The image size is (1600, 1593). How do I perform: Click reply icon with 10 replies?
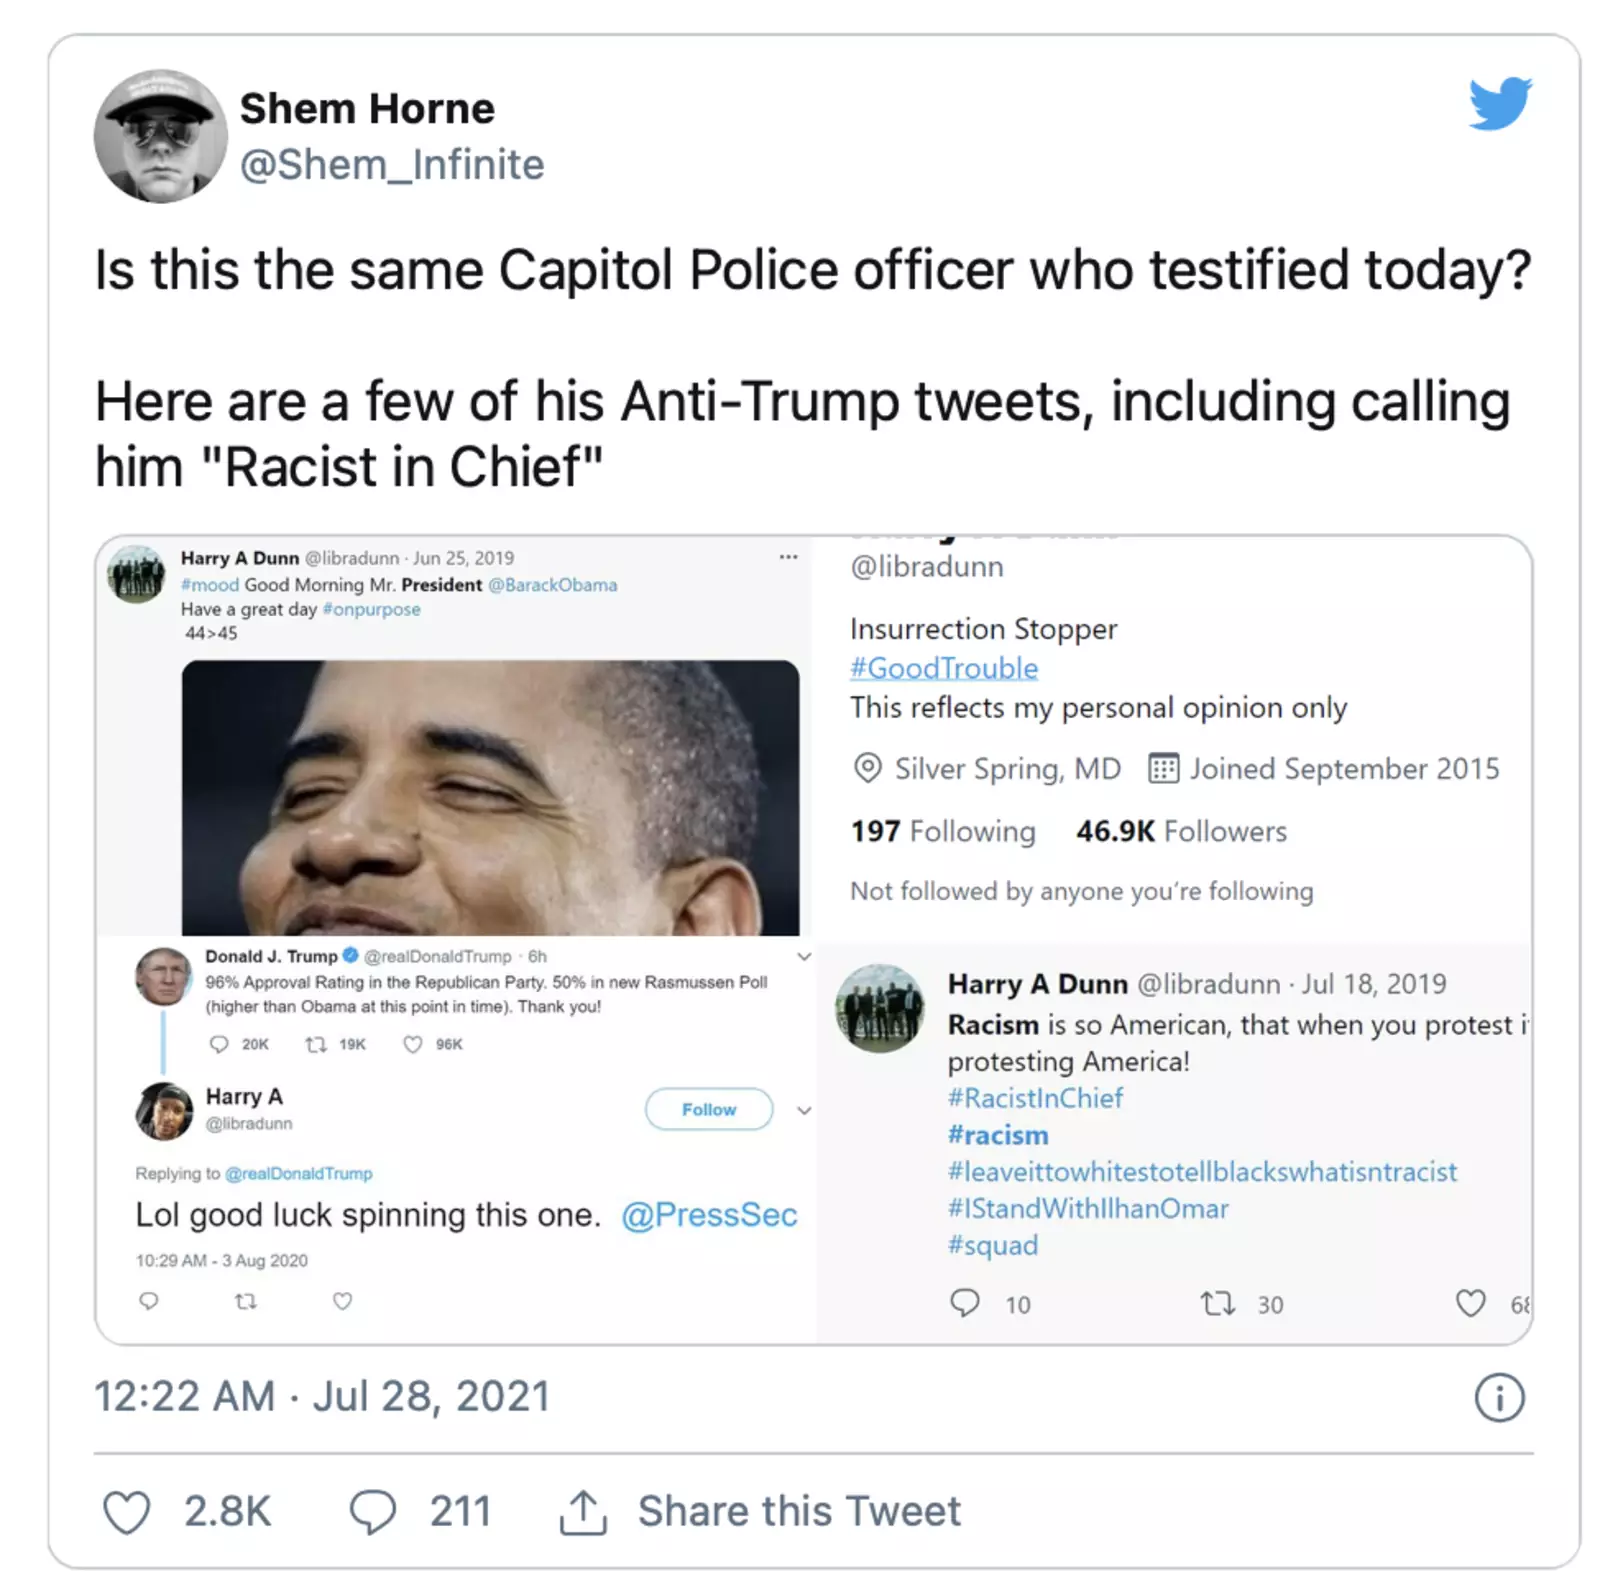(965, 1303)
